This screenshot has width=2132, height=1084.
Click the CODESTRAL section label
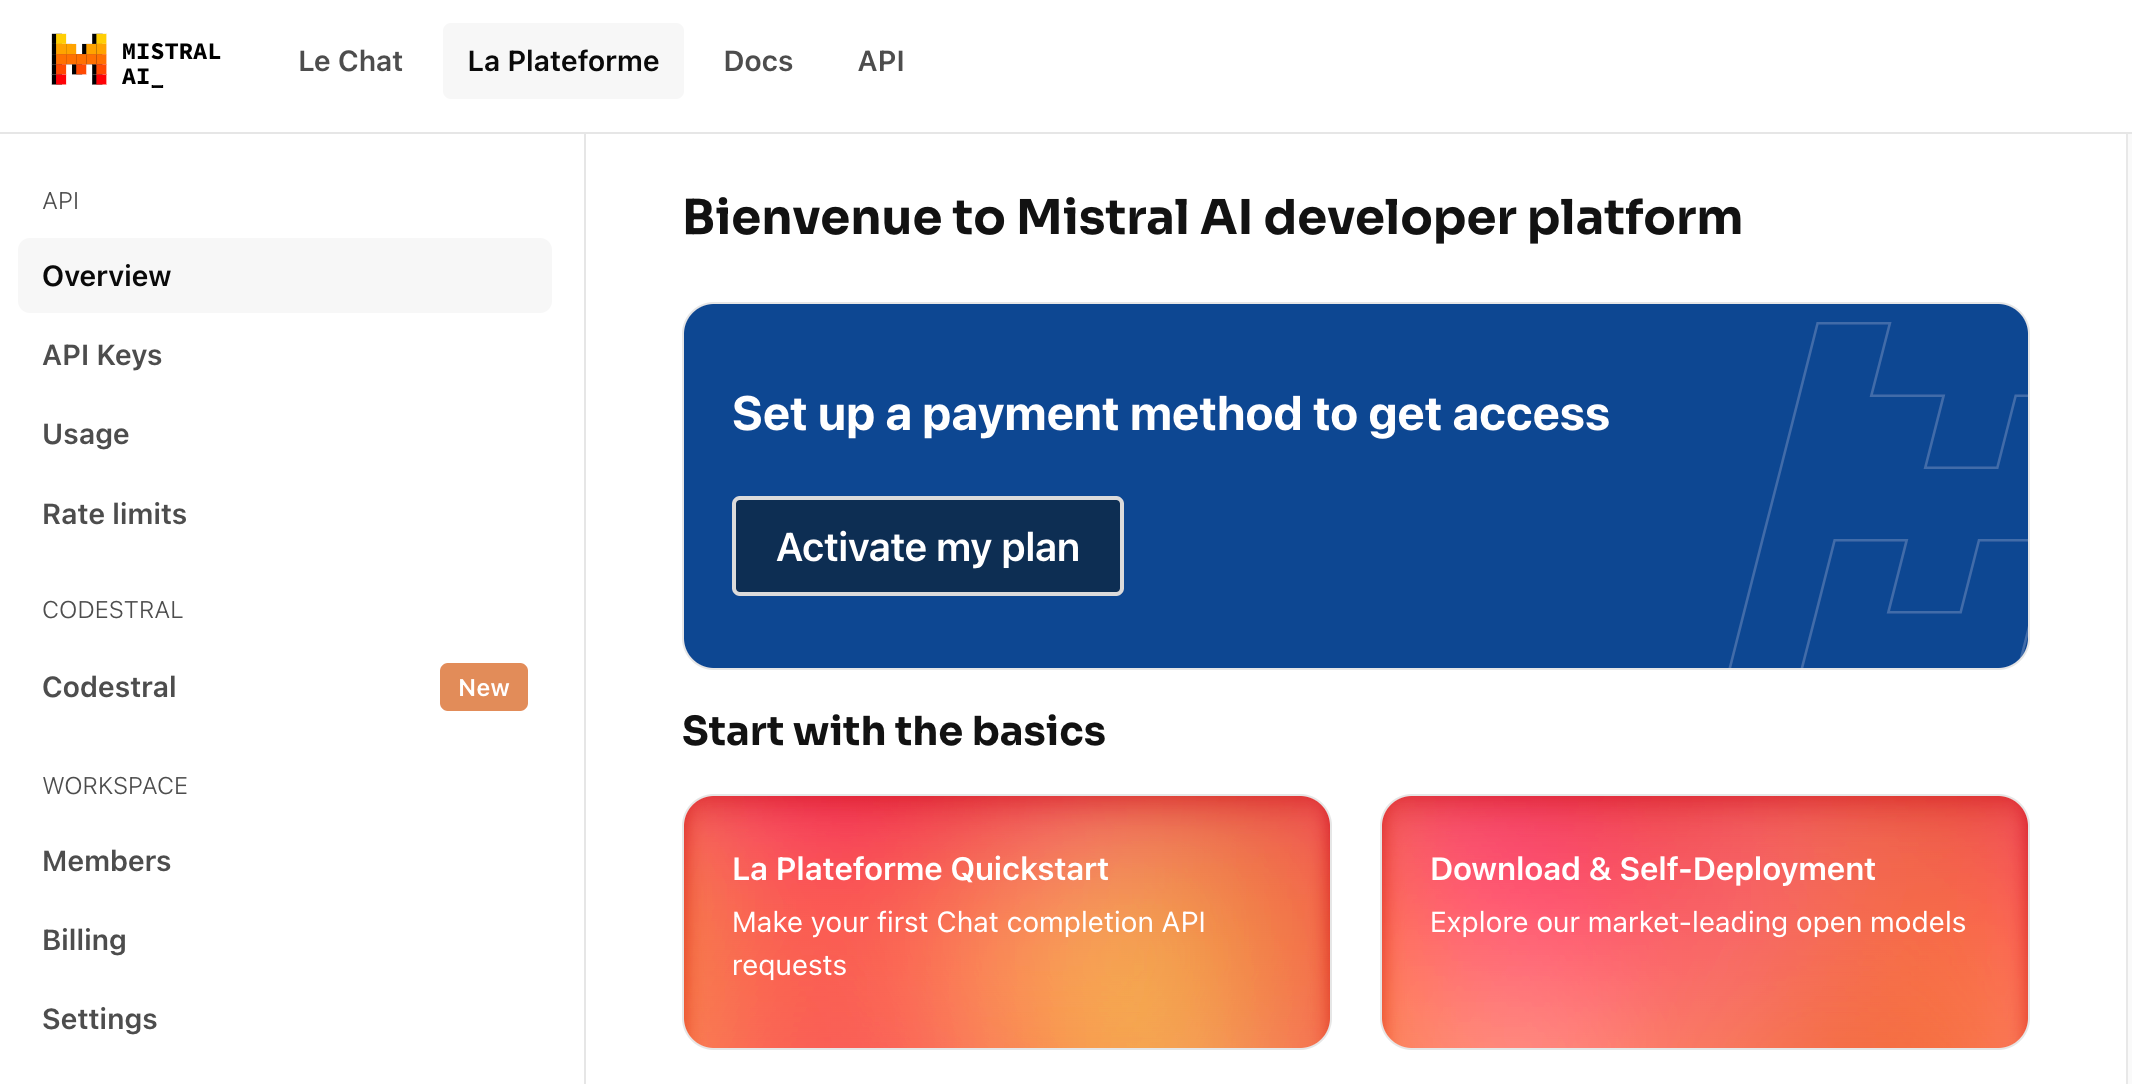[x=113, y=610]
